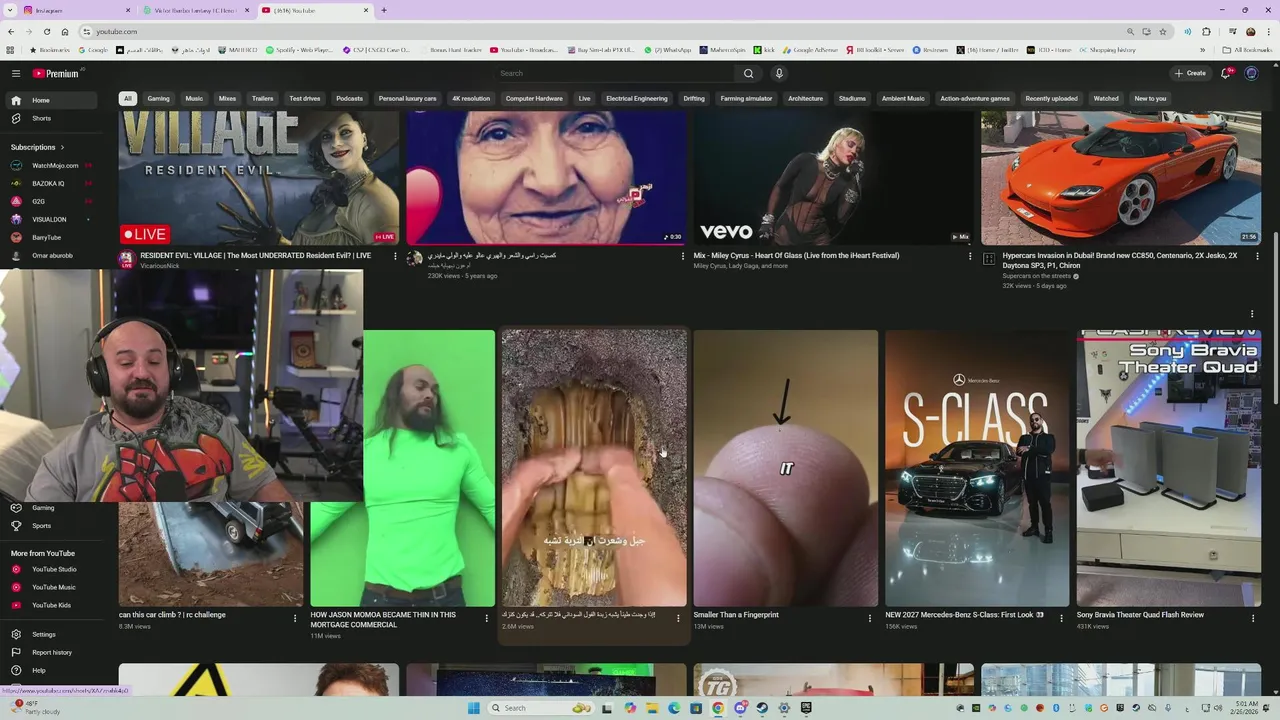The image size is (1280, 720).
Task: Open a new browser tab
Action: tap(384, 10)
